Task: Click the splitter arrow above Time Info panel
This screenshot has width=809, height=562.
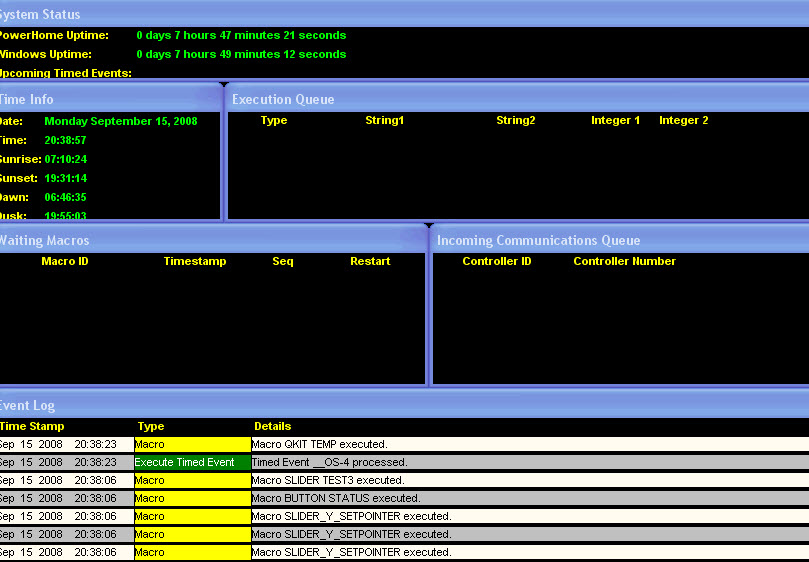Action: pos(224,84)
